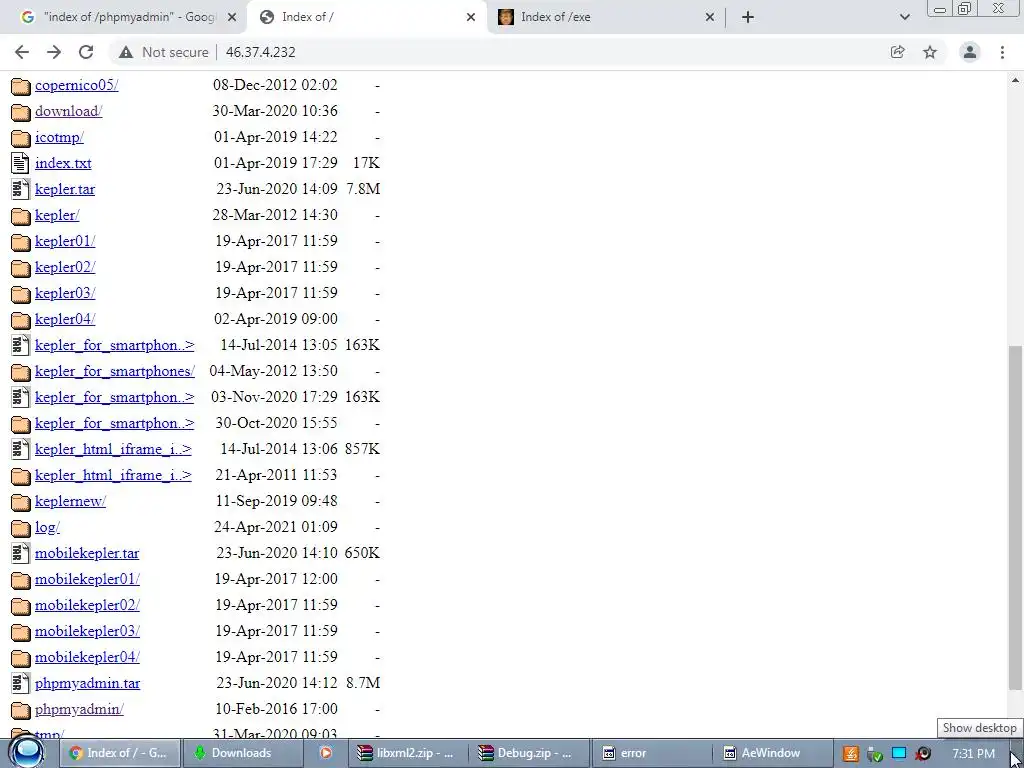This screenshot has width=1024, height=768.
Task: Click the folder icon beside download/
Action: coord(20,112)
